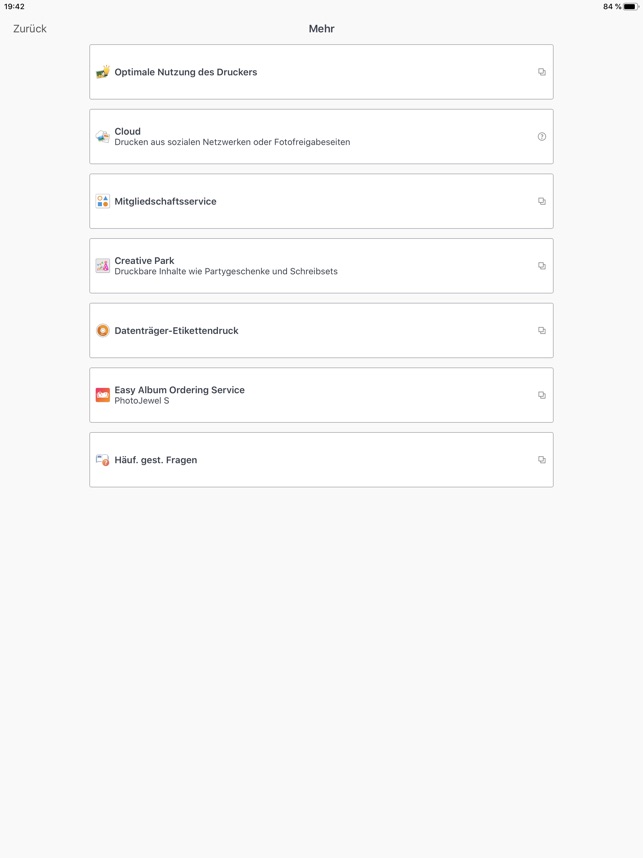Open Creative Park printable content entry
This screenshot has height=858, width=643.
[321, 266]
